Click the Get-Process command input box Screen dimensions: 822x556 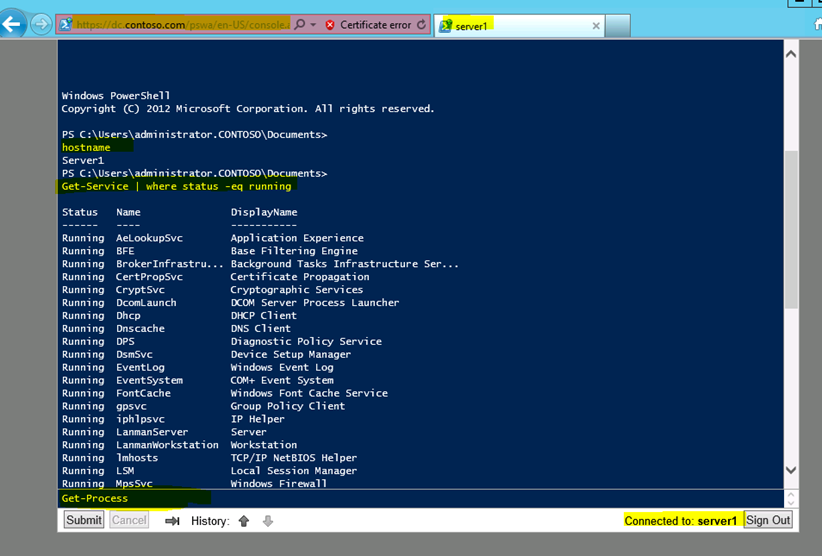point(420,498)
